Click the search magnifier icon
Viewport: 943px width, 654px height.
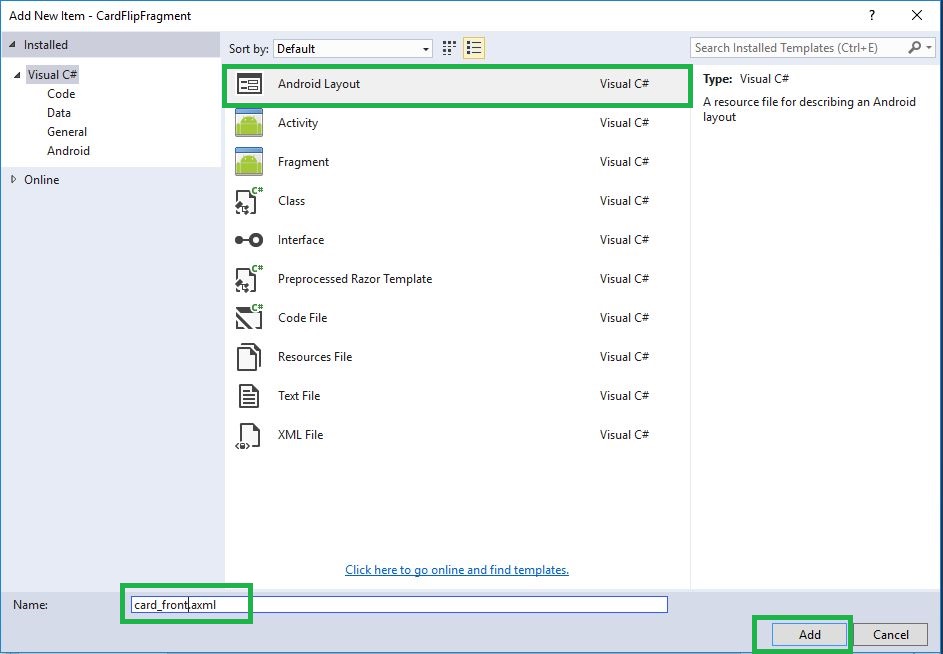click(x=915, y=48)
